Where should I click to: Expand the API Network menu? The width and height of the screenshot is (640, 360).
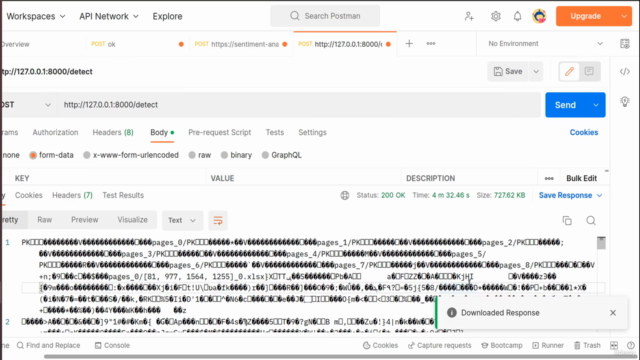point(109,16)
